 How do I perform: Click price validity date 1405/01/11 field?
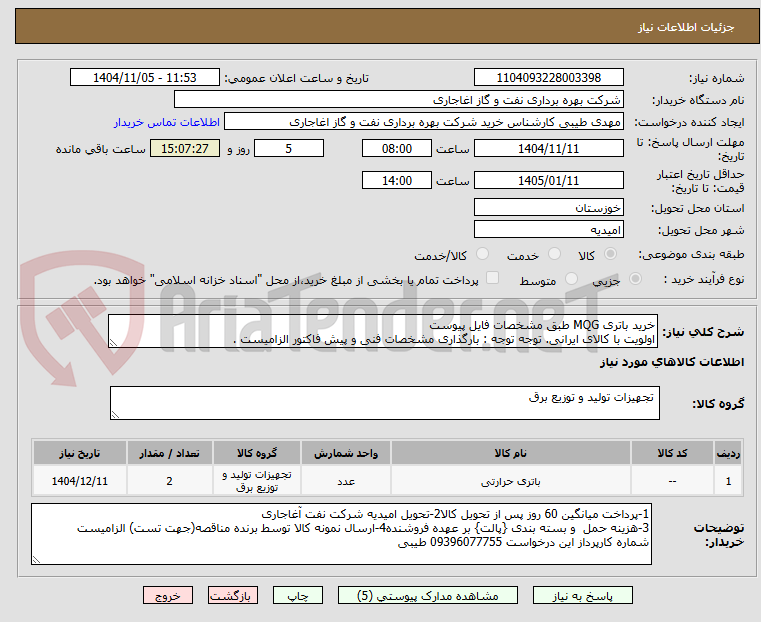tap(548, 180)
